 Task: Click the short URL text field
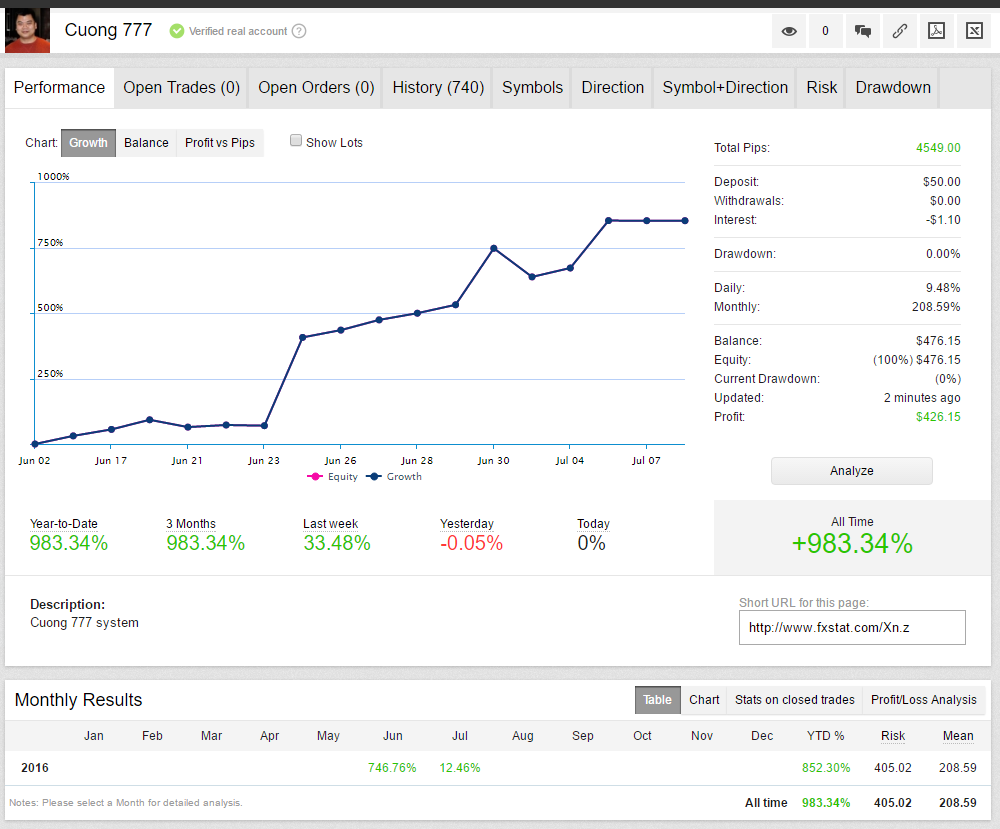852,628
